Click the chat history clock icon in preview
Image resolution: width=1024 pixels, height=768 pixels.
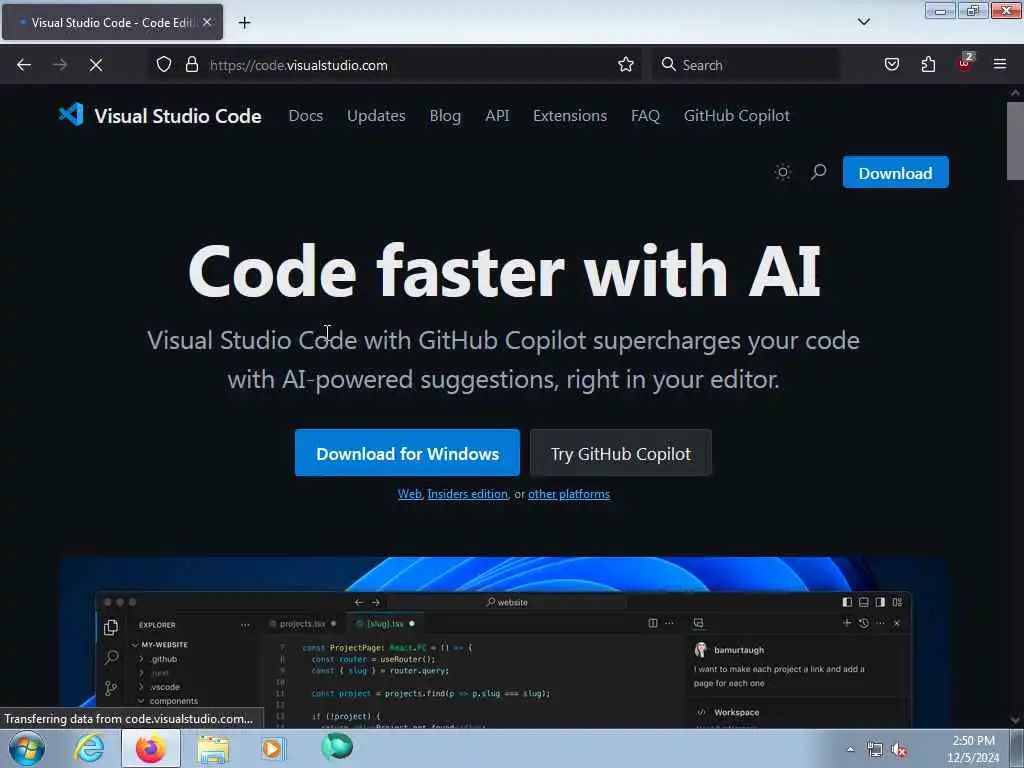pos(863,623)
